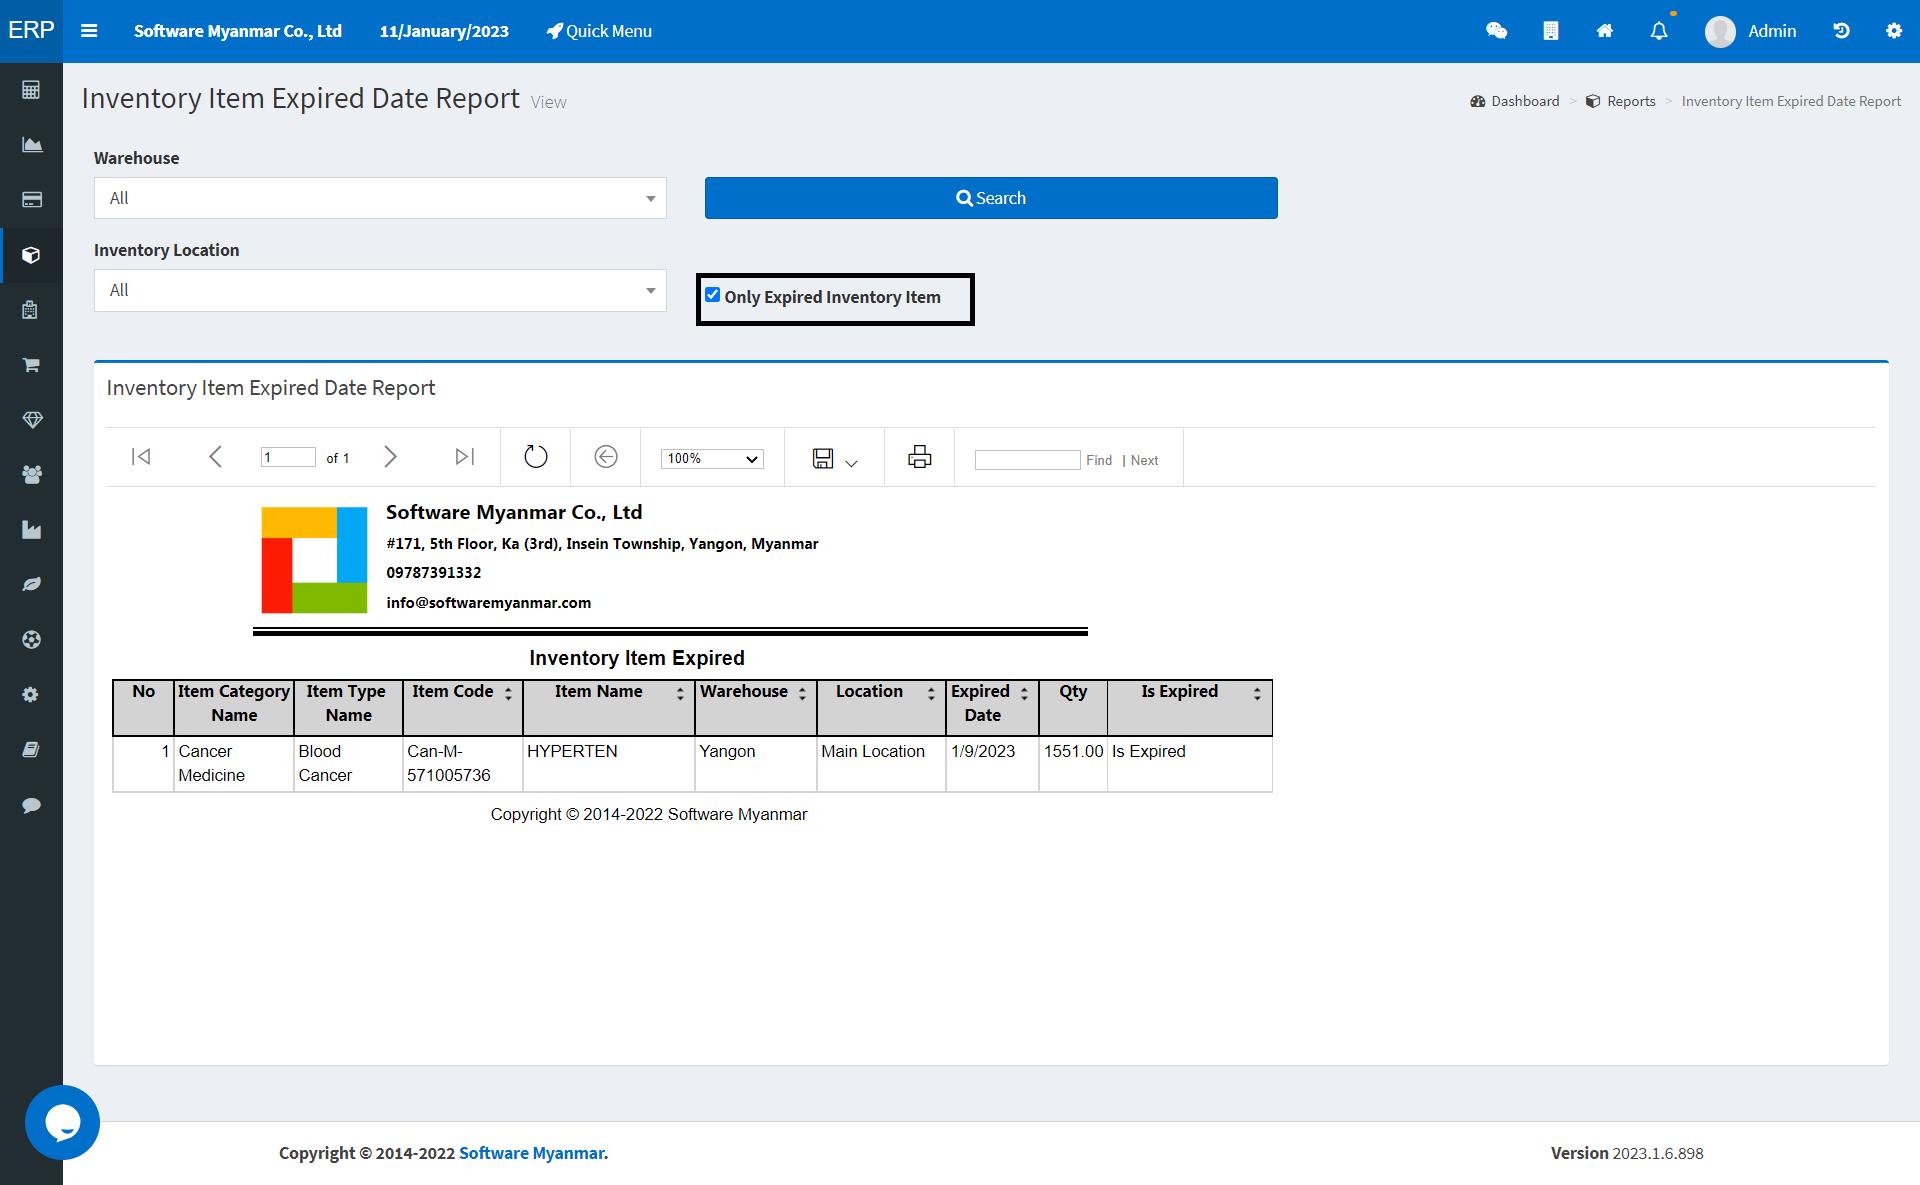The image size is (1920, 1185).
Task: Go to previous report page
Action: tap(215, 457)
